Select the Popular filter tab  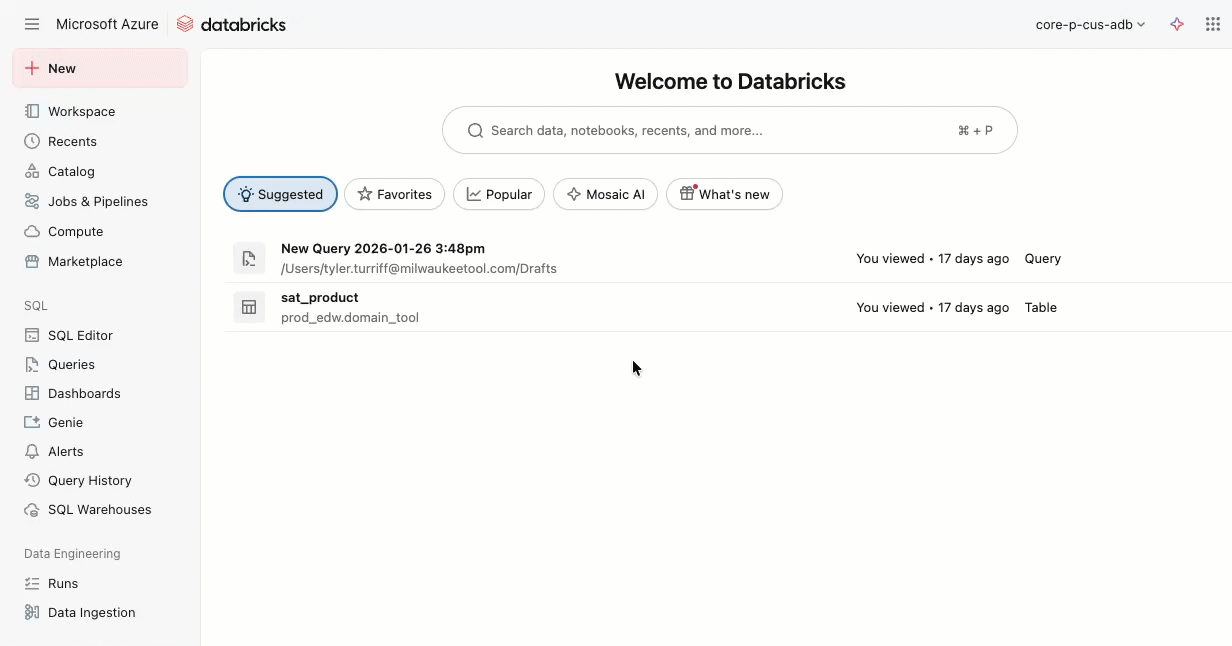tap(499, 194)
